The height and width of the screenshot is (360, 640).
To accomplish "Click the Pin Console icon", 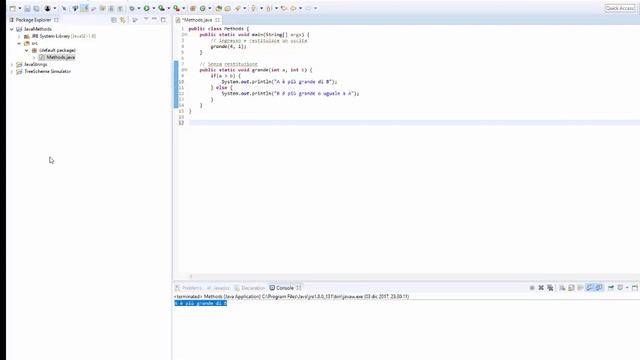I will coord(611,288).
